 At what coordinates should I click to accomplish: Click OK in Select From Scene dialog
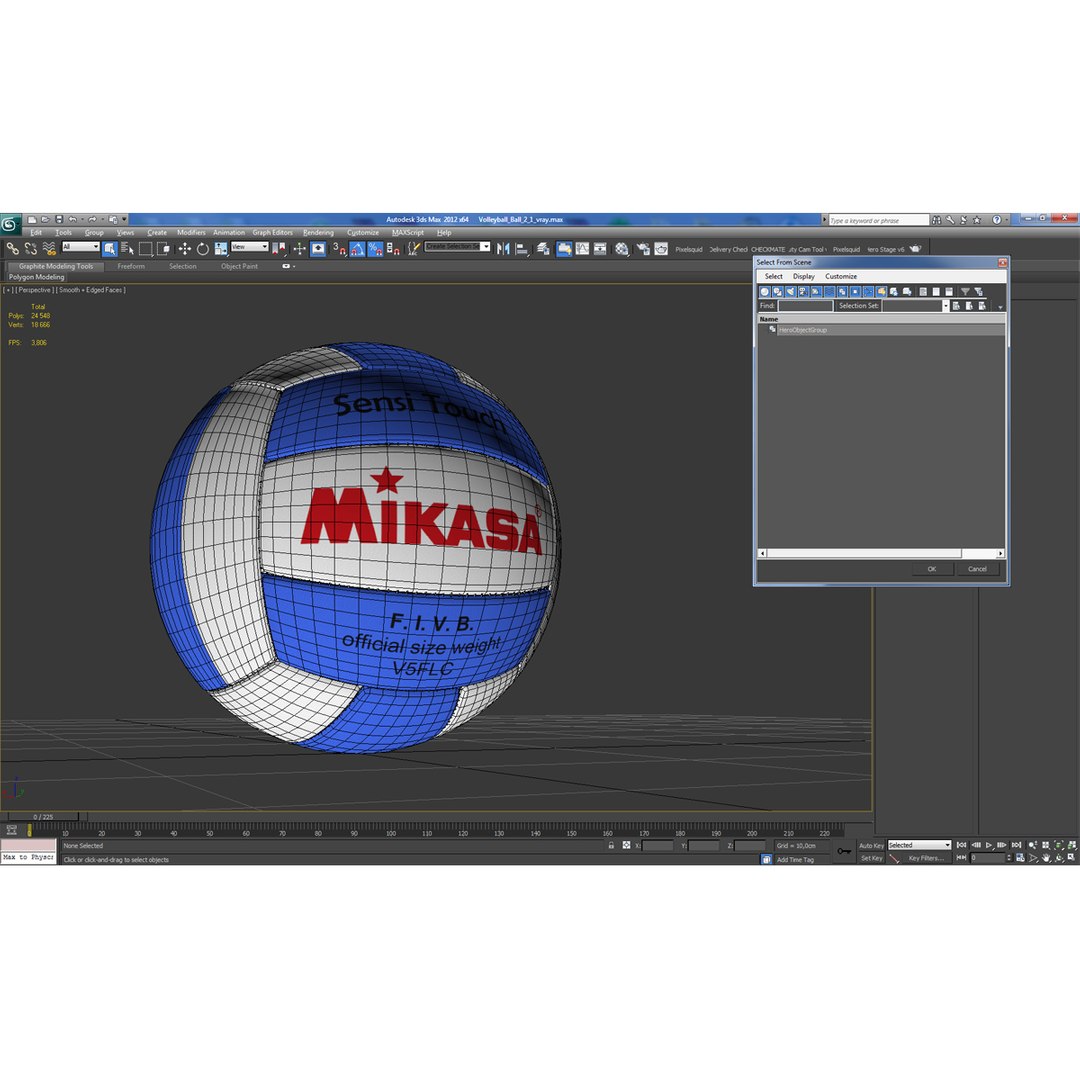pyautogui.click(x=932, y=569)
